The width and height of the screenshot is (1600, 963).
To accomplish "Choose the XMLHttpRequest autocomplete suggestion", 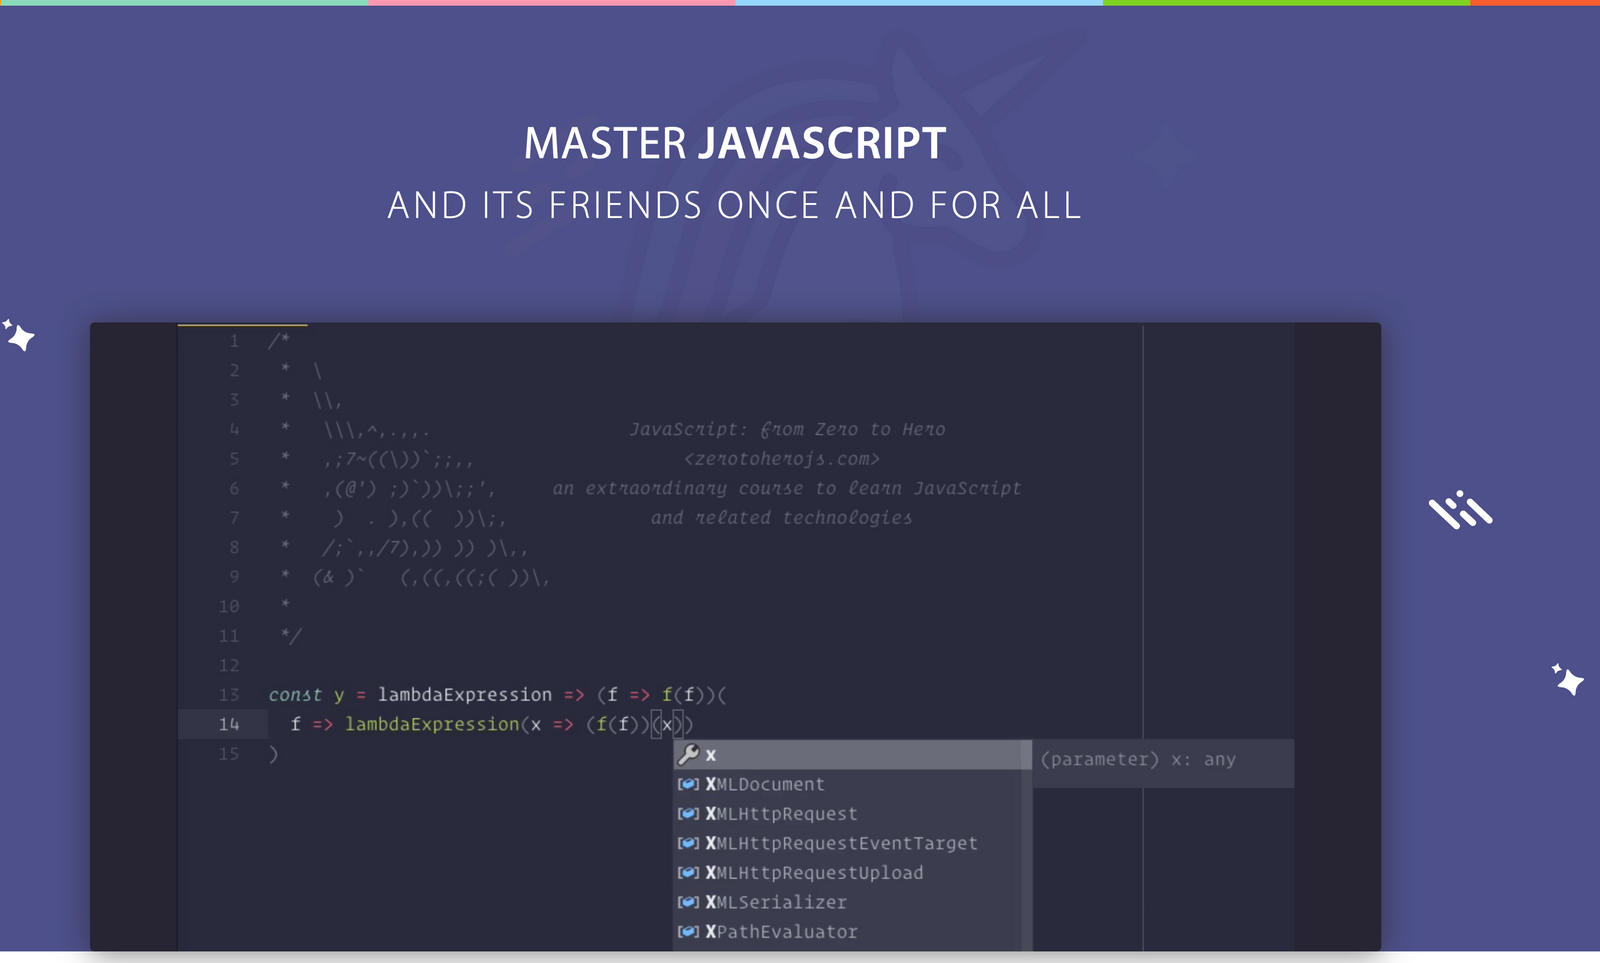I will click(852, 814).
